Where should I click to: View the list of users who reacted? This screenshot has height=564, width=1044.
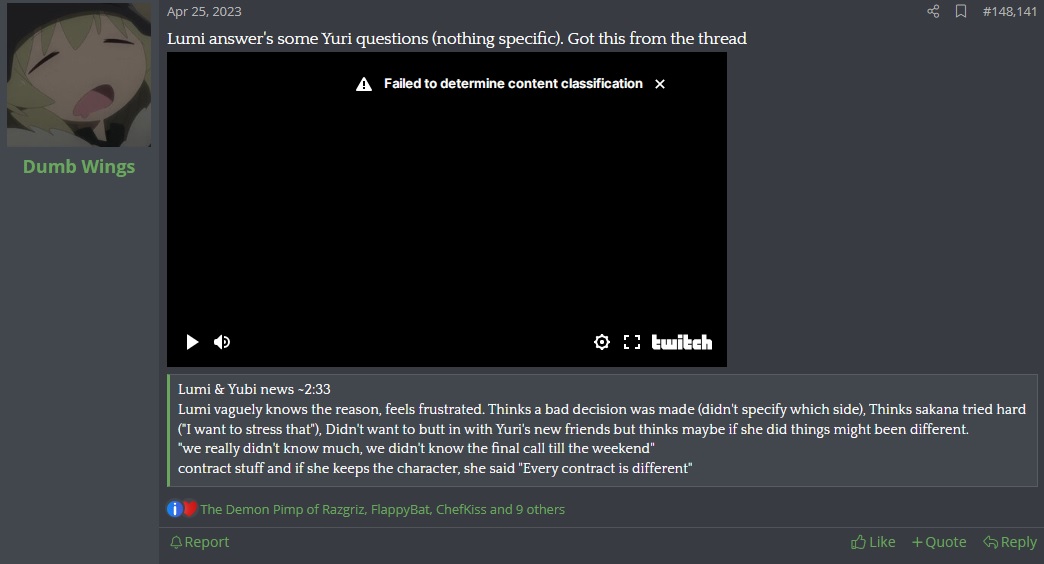coord(382,509)
